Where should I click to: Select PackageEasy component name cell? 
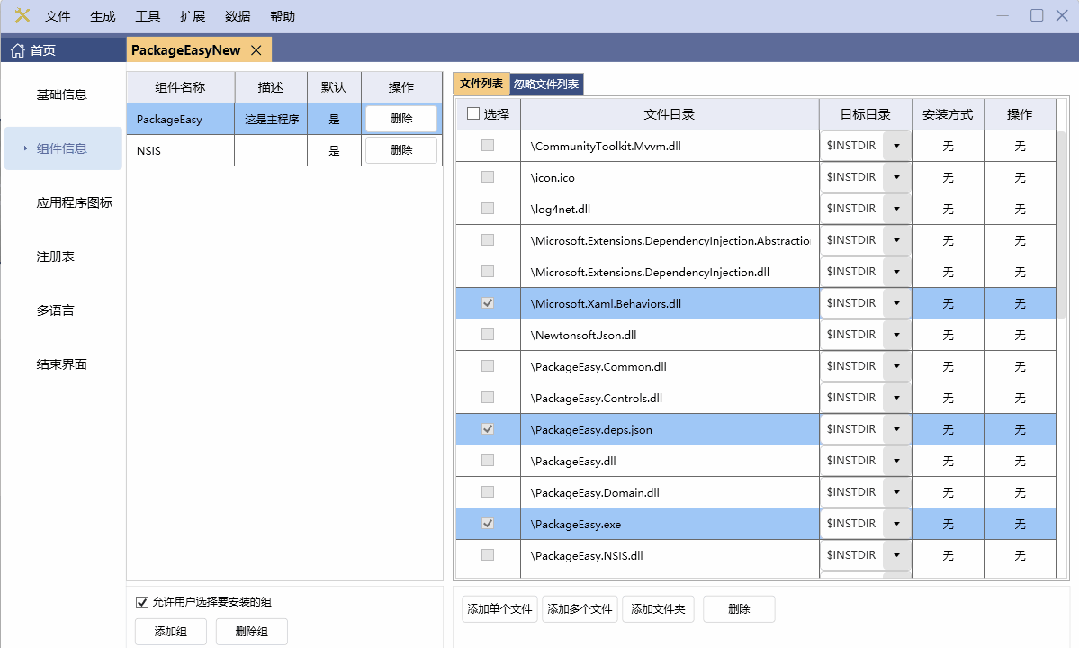(x=180, y=119)
